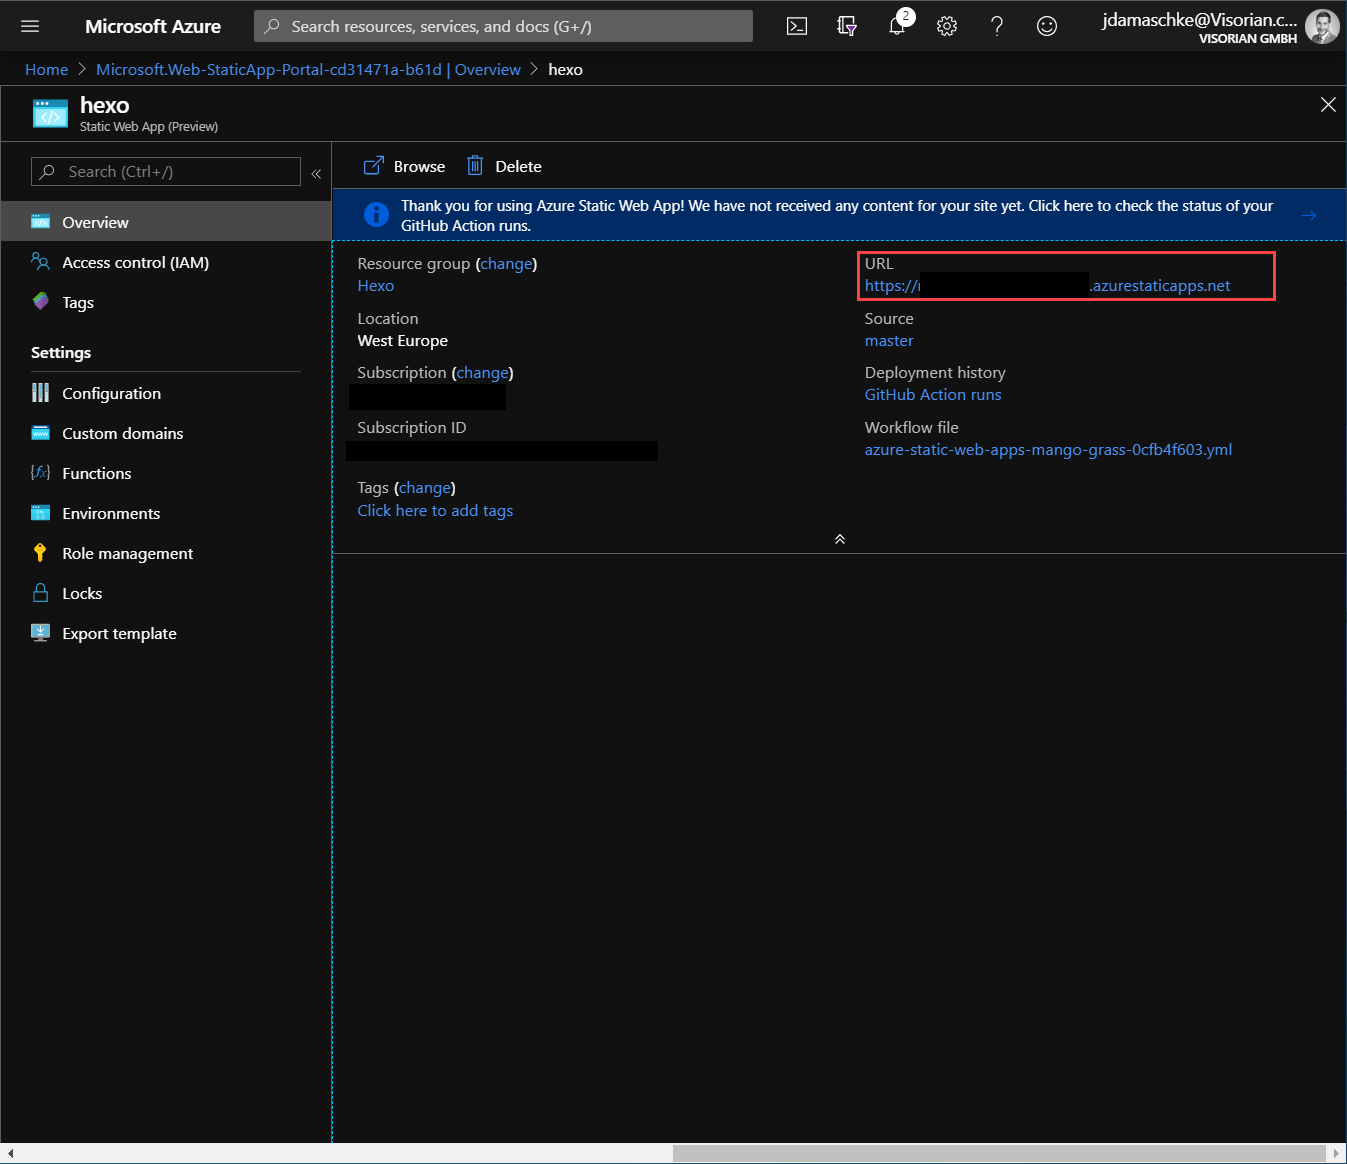The height and width of the screenshot is (1164, 1347).
Task: Change the subscription
Action: coord(482,373)
